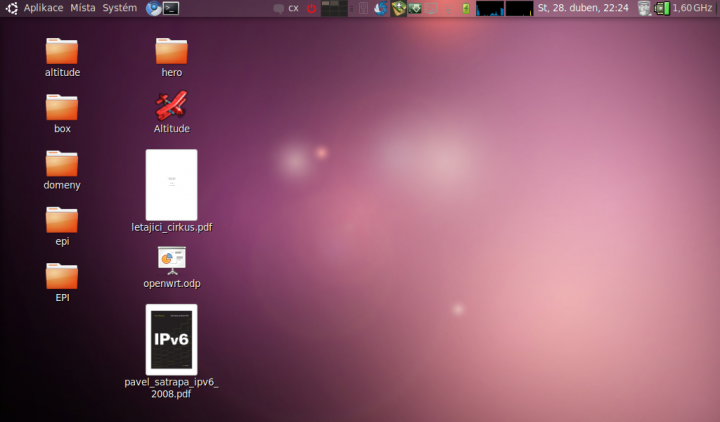Select the 'domeny' folder on the desktop
Screen dimensions: 720x422
coord(62,163)
